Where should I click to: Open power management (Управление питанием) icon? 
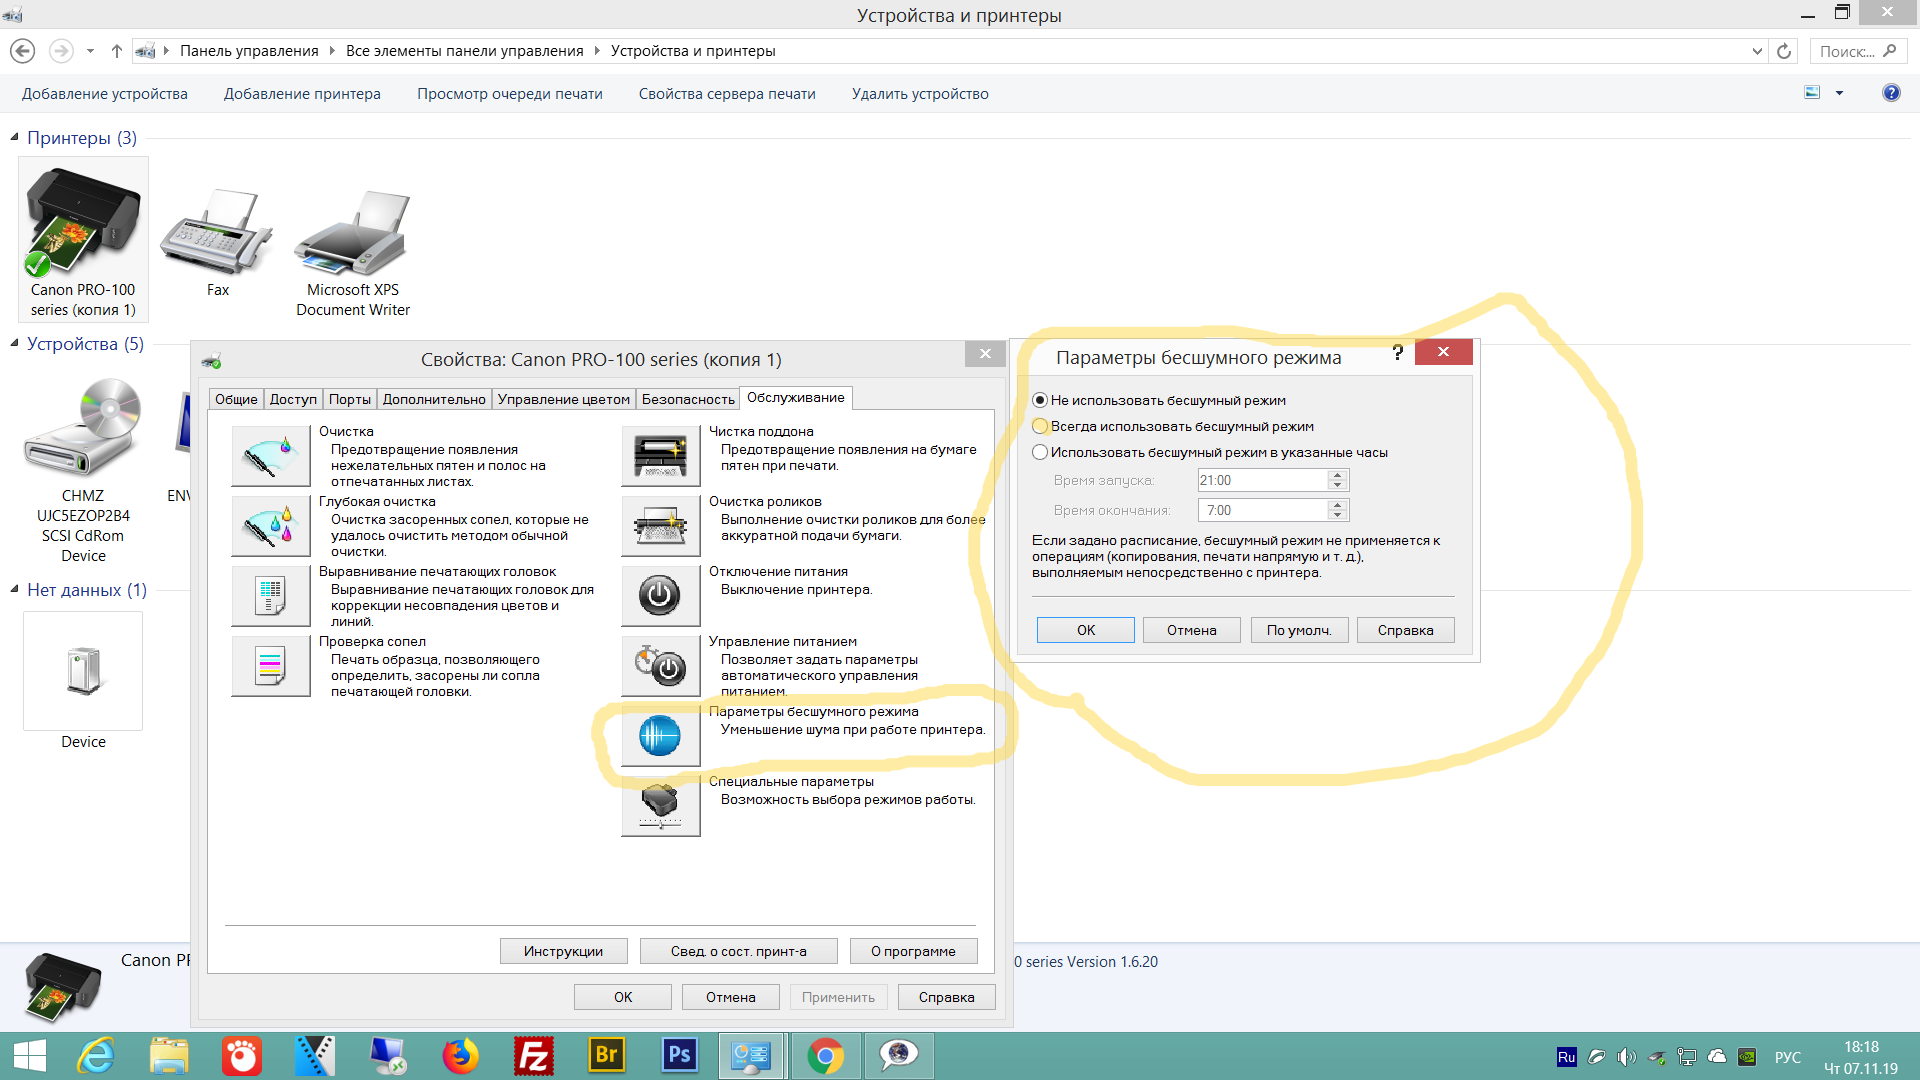661,666
